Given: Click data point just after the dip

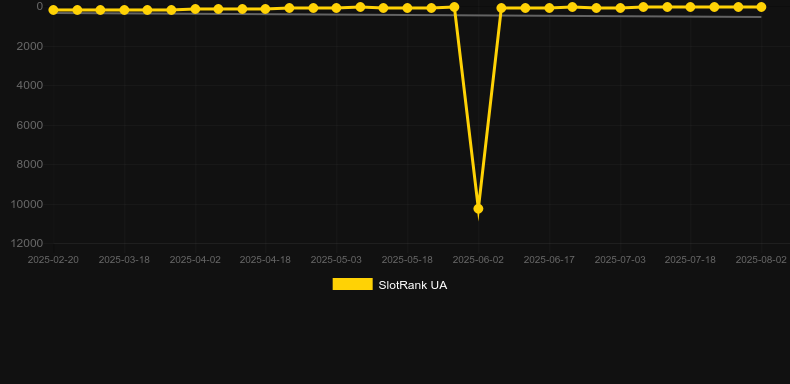Looking at the screenshot, I should tap(501, 8).
